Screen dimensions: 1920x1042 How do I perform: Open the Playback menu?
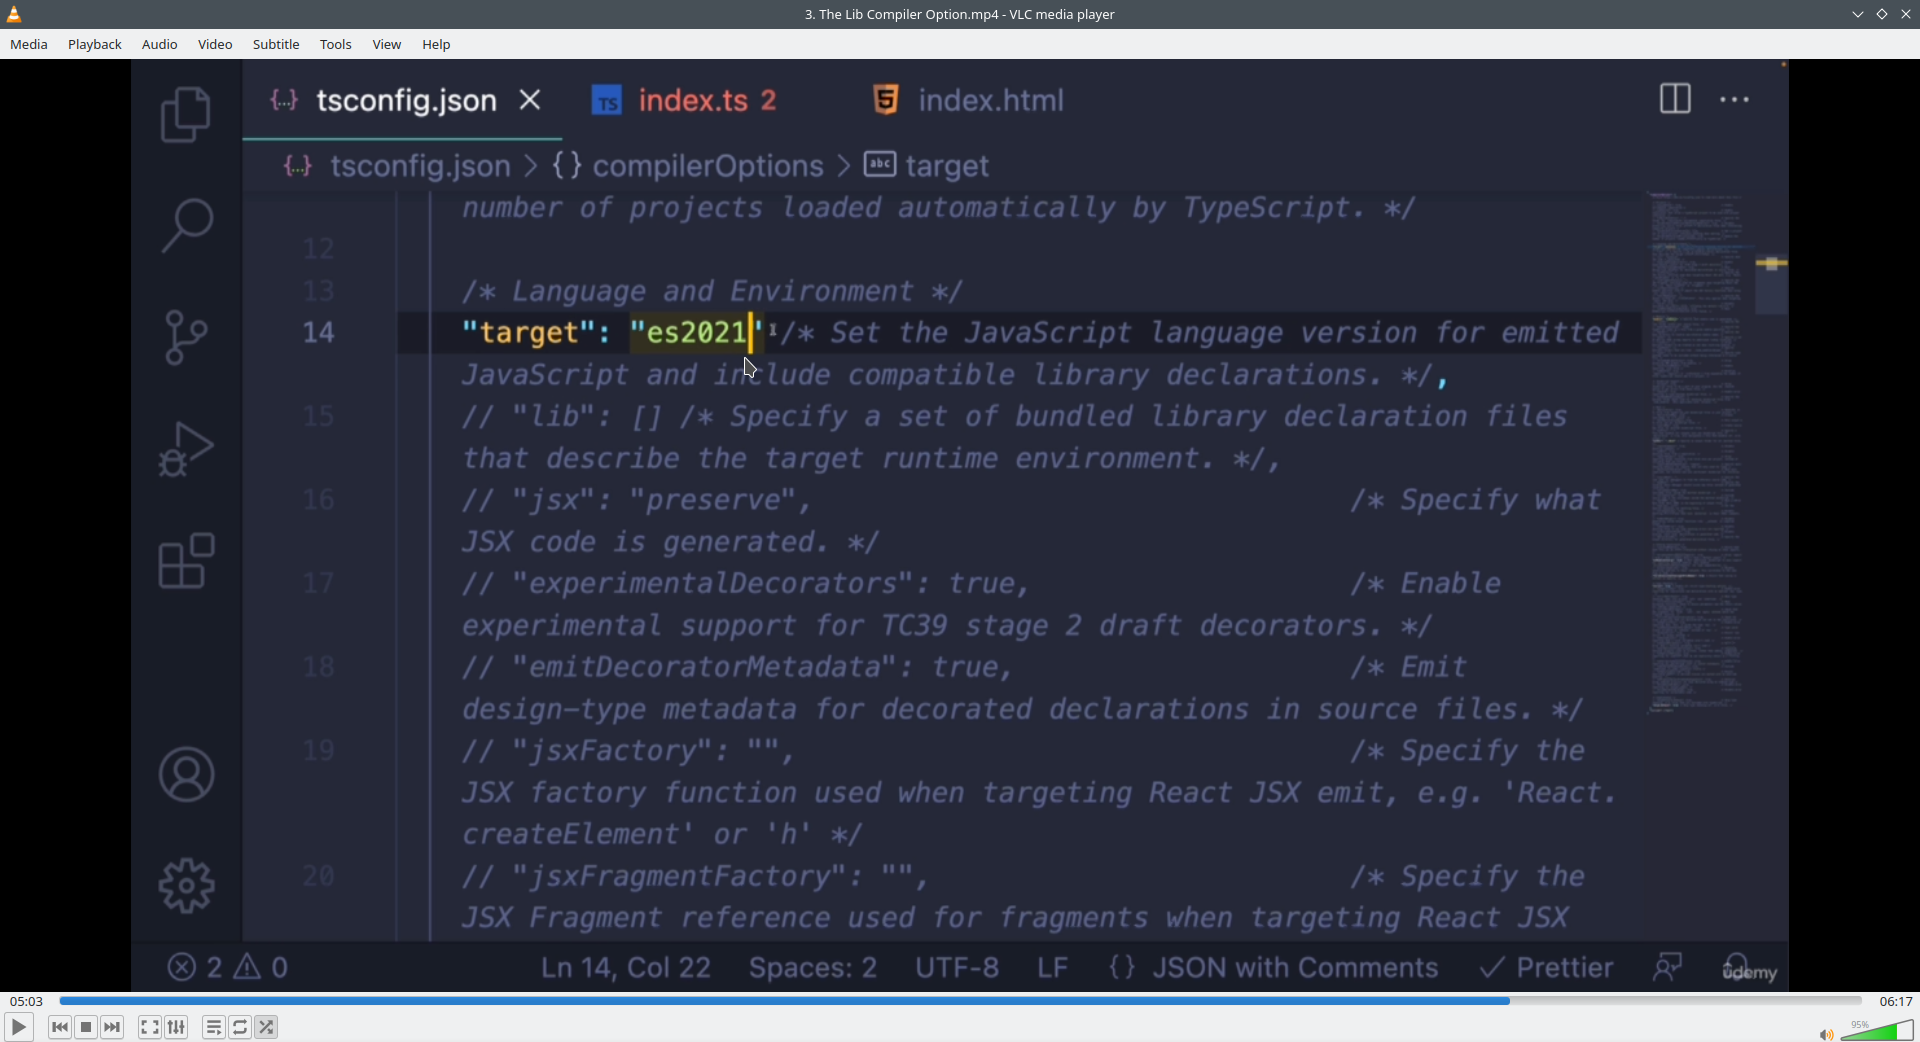tap(95, 45)
